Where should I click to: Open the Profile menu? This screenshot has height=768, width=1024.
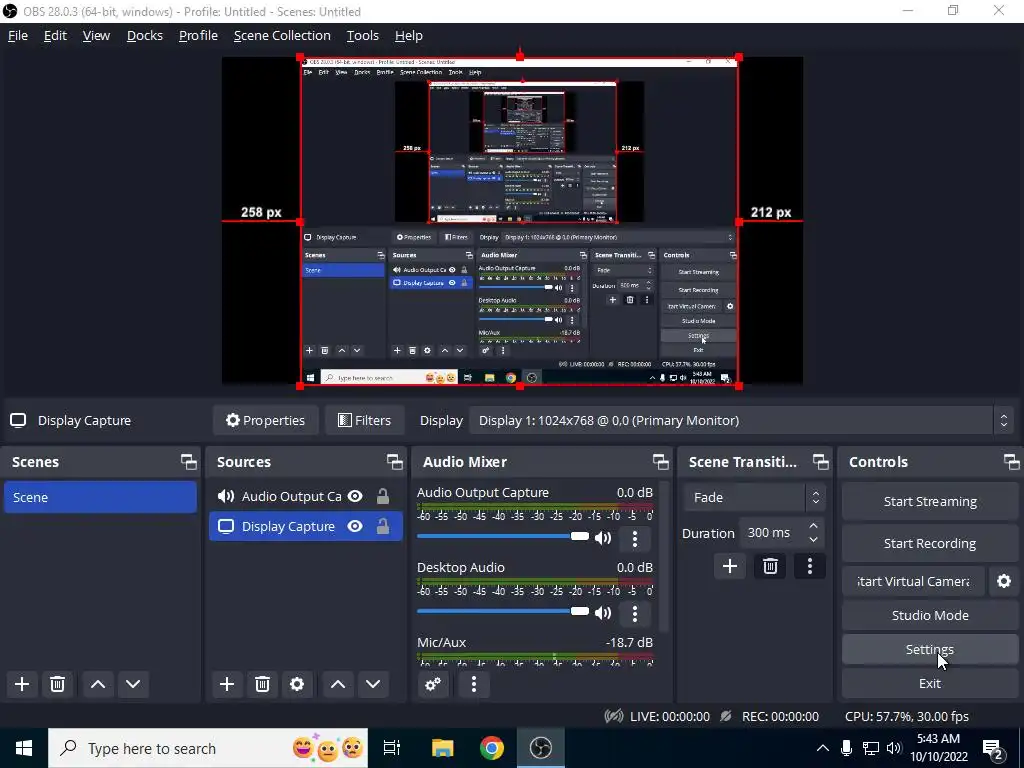(198, 35)
